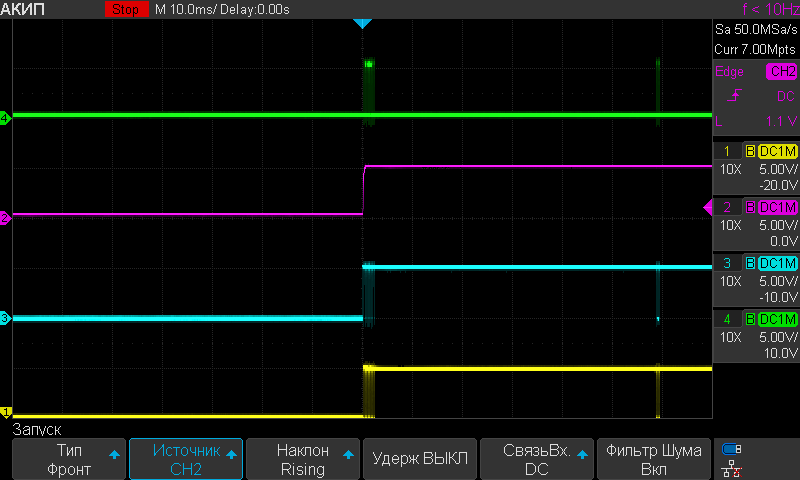
Task: Click the up arrow on Наклон button
Action: (348, 454)
